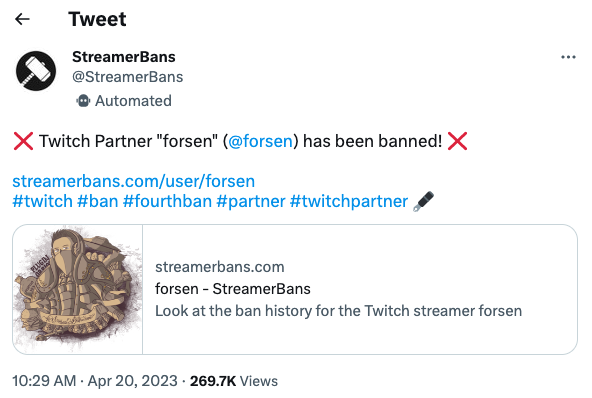592x398 pixels.
Task: Go back using the left arrow icon
Action: 22,19
